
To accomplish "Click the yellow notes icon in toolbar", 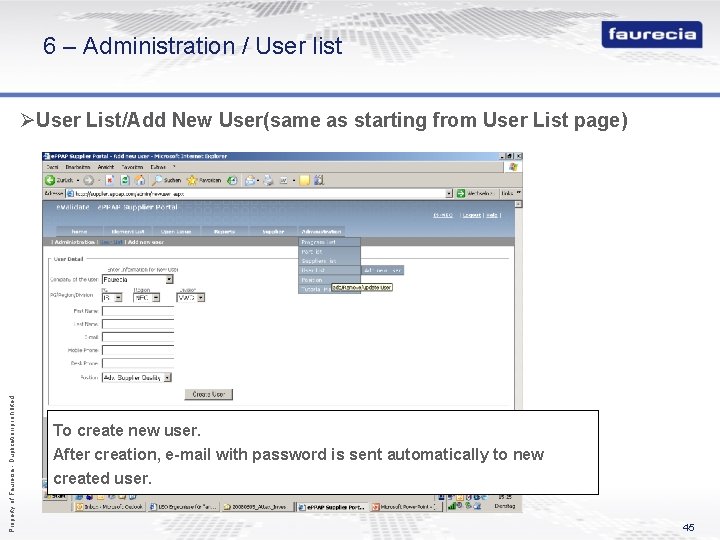I will [304, 180].
